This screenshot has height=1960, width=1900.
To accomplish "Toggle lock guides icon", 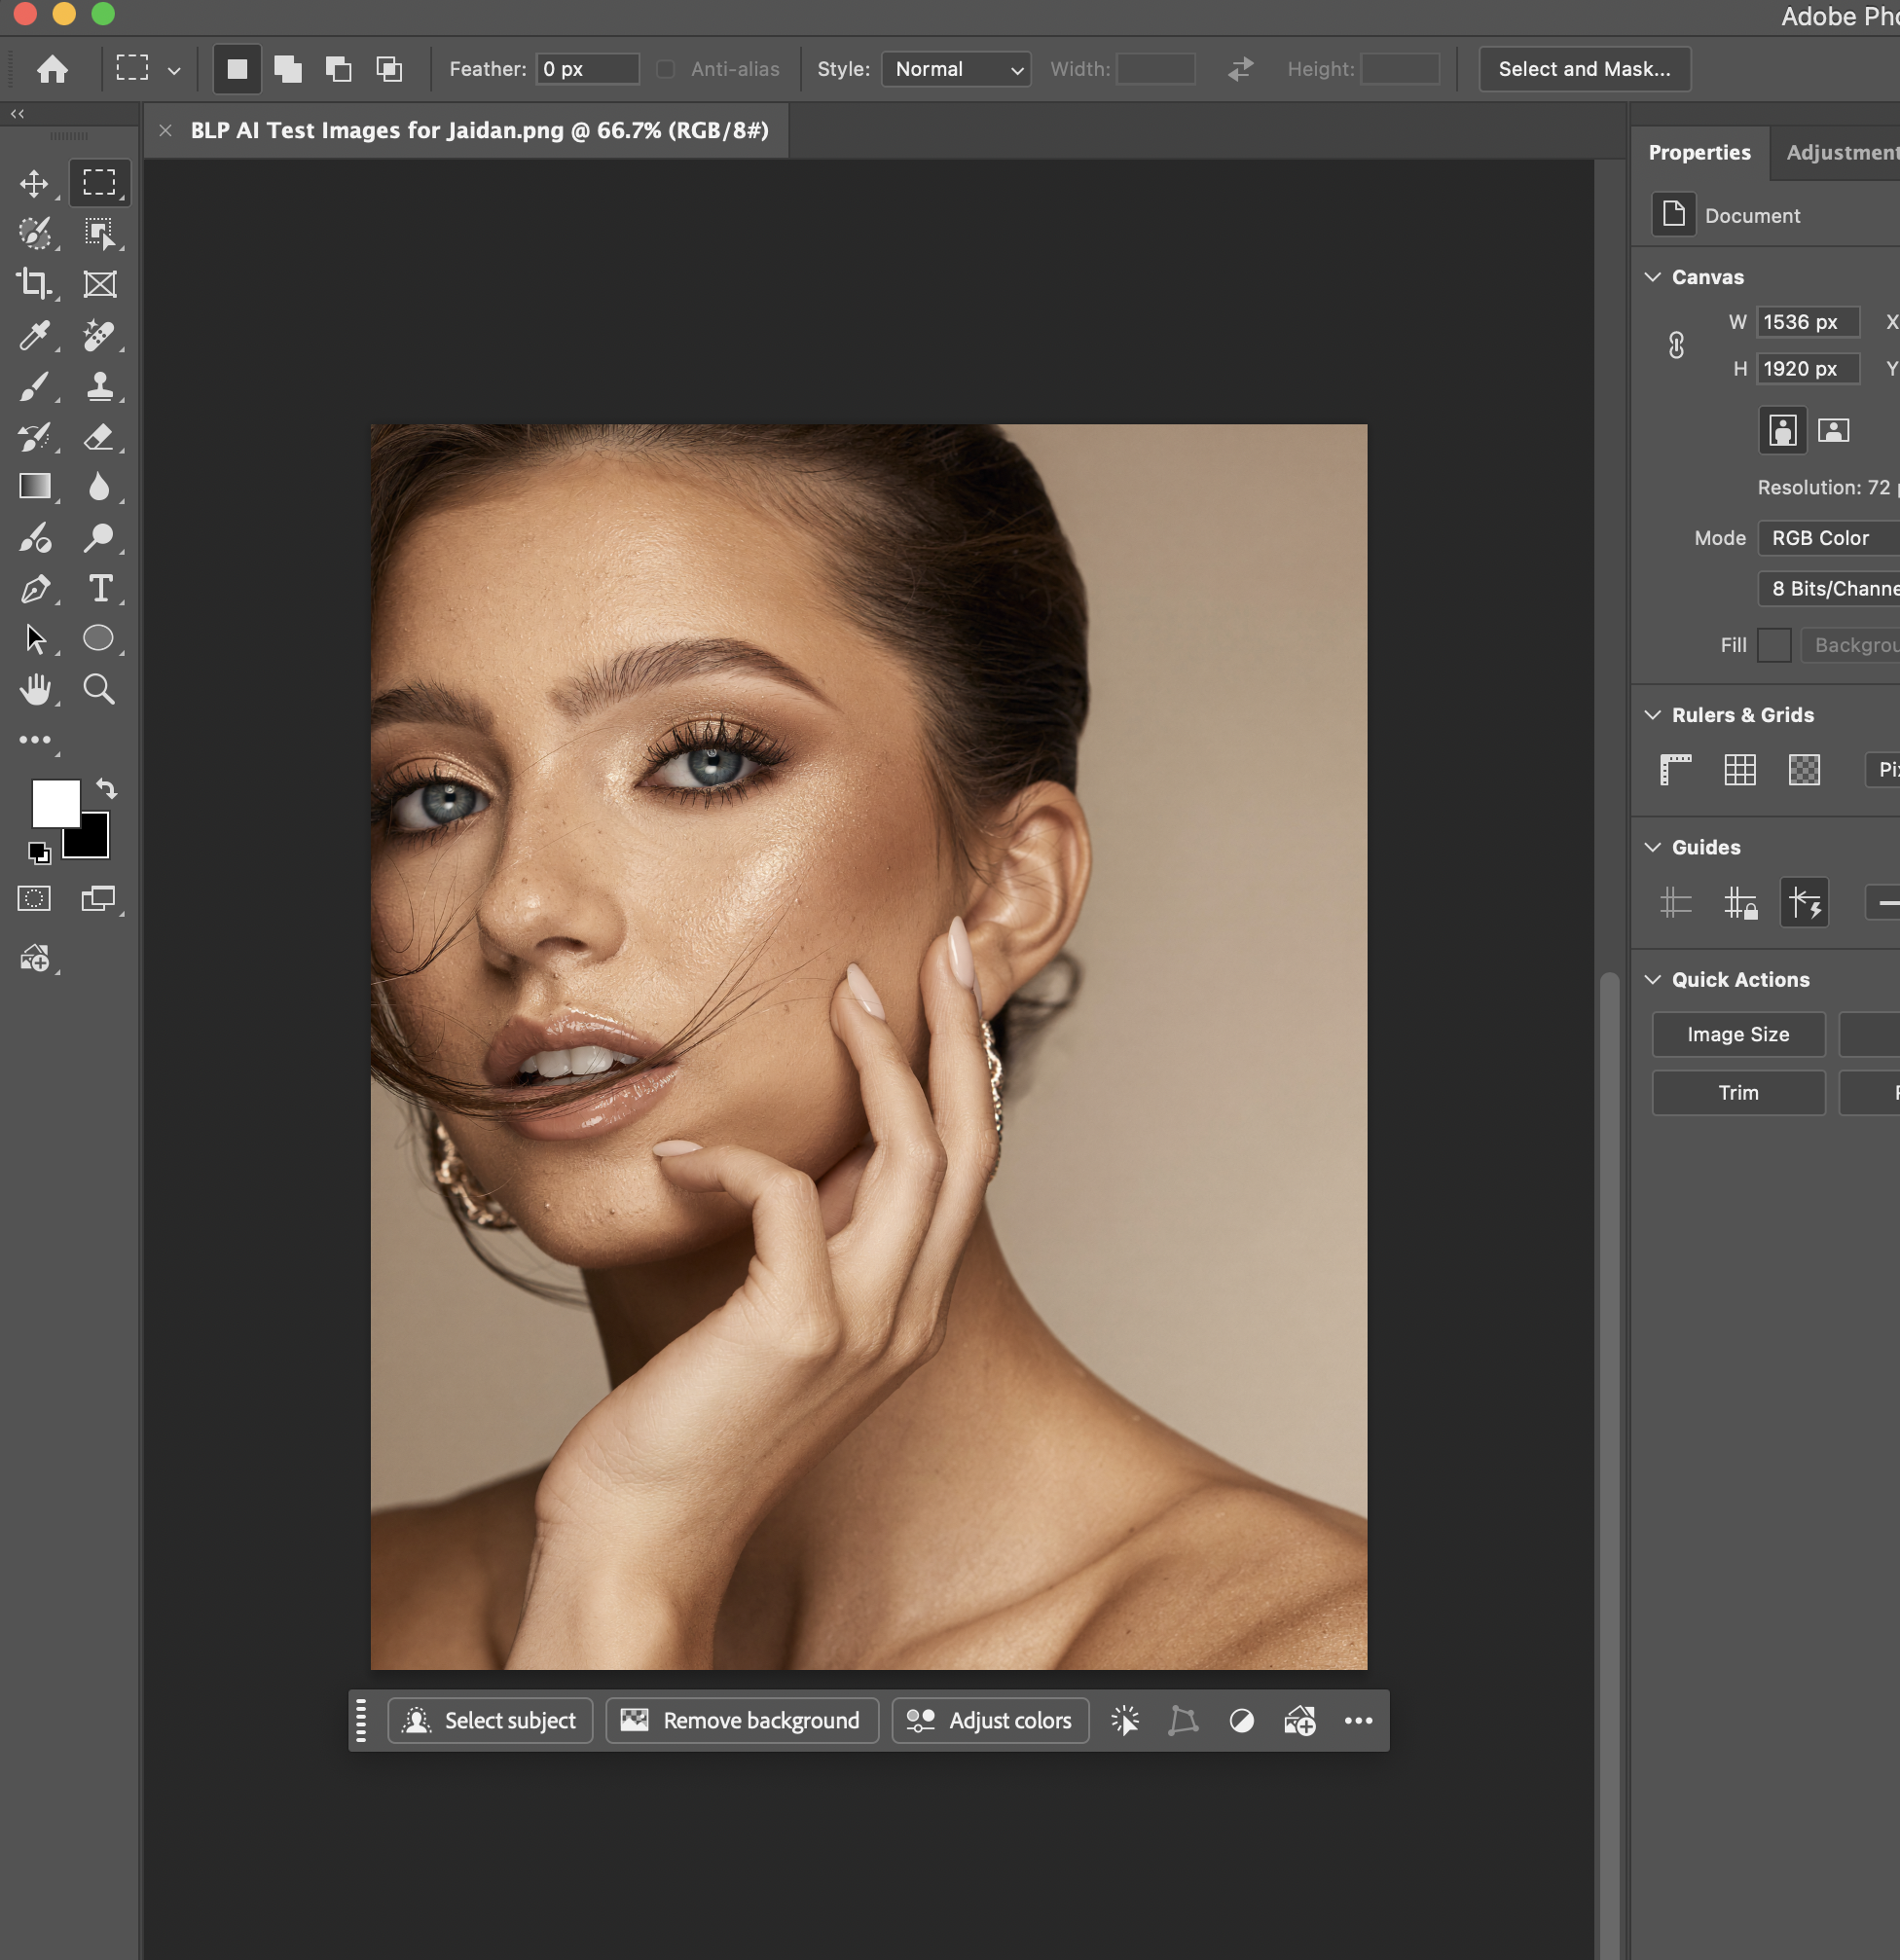I will [x=1740, y=903].
